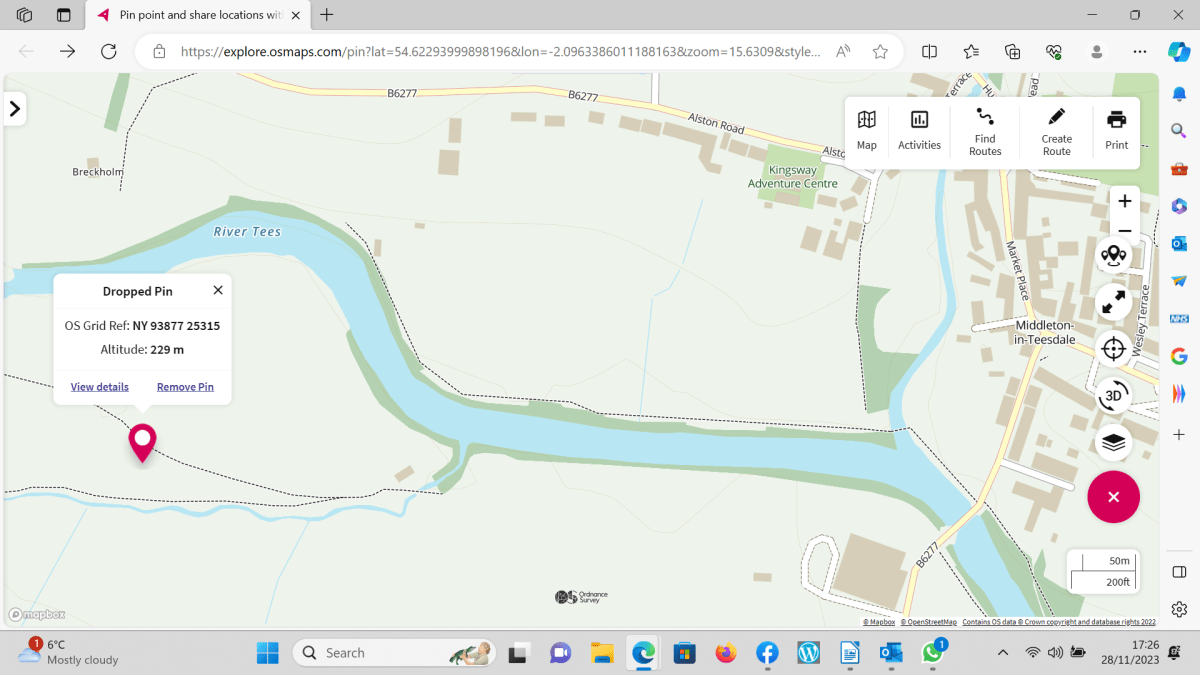This screenshot has height=675, width=1200.
Task: Click the browser address bar
Action: pyautogui.click(x=500, y=52)
